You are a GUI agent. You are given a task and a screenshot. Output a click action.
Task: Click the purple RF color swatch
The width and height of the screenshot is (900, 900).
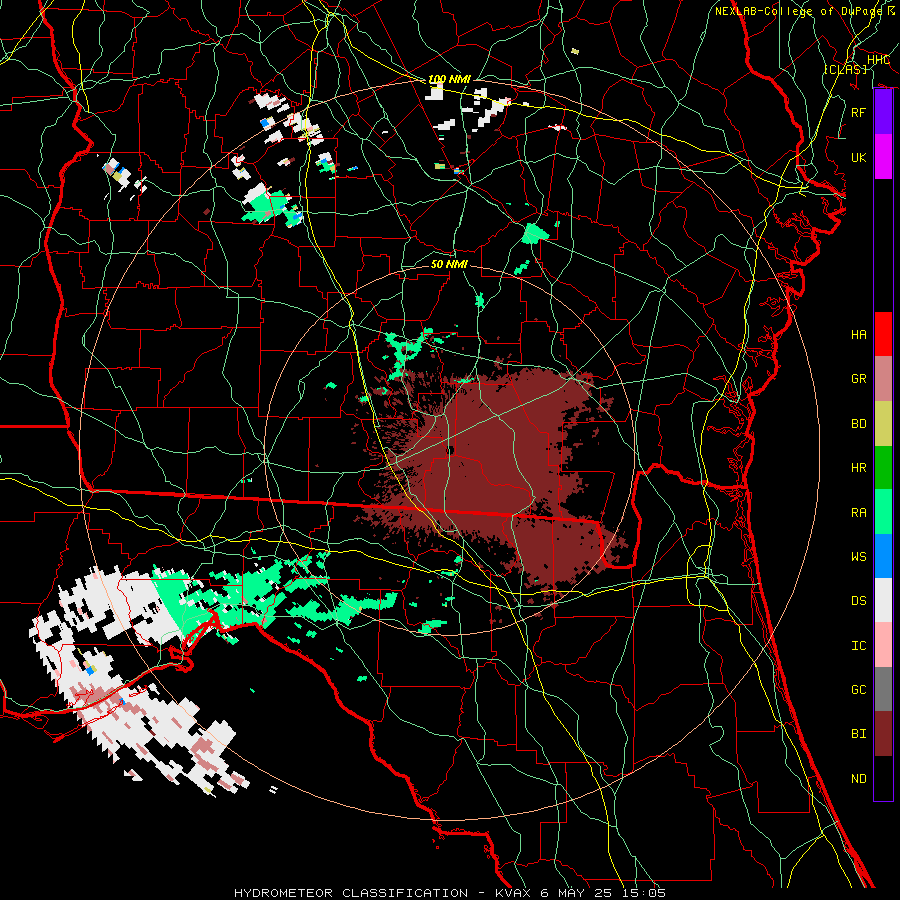click(883, 112)
